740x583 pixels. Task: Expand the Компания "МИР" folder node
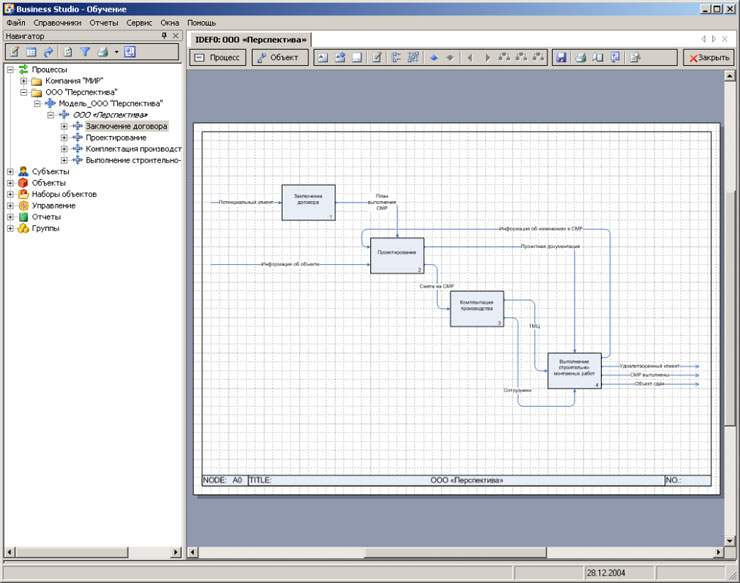24,81
